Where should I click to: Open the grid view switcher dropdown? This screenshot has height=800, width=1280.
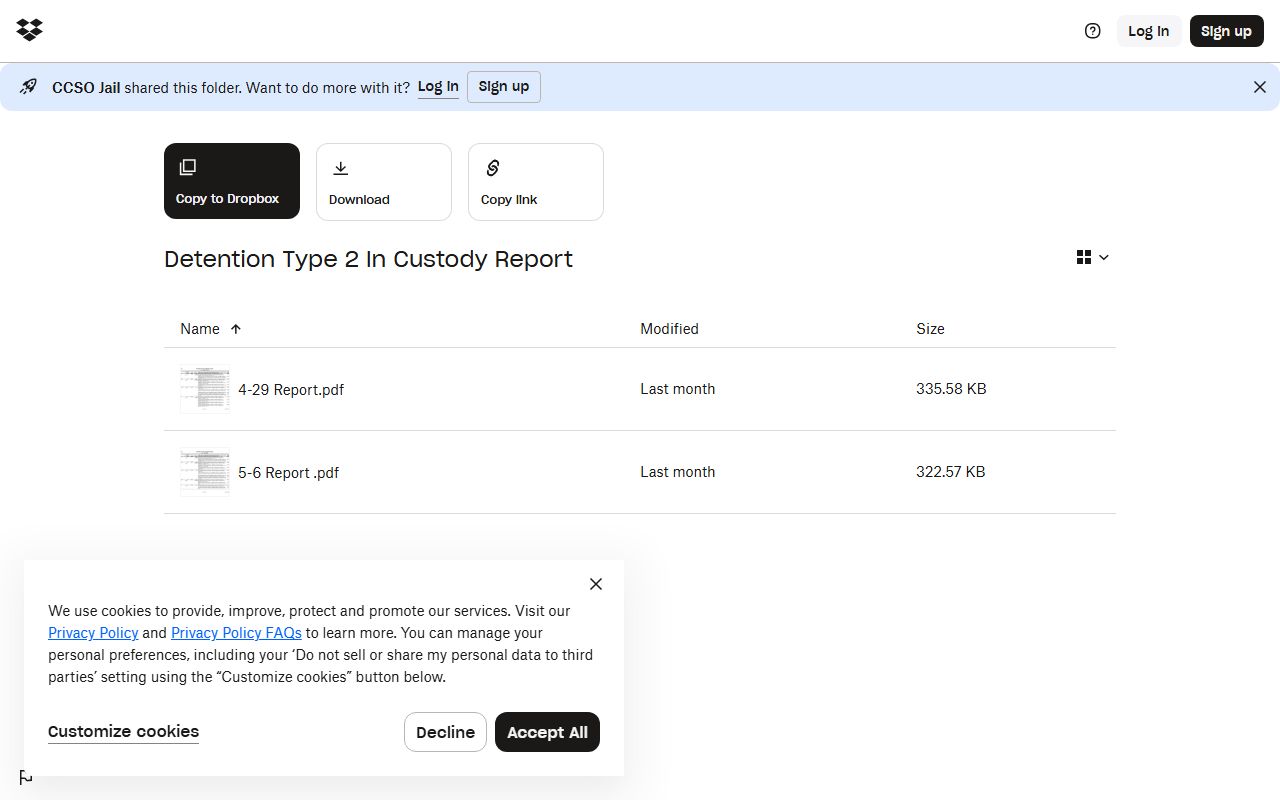(1093, 258)
